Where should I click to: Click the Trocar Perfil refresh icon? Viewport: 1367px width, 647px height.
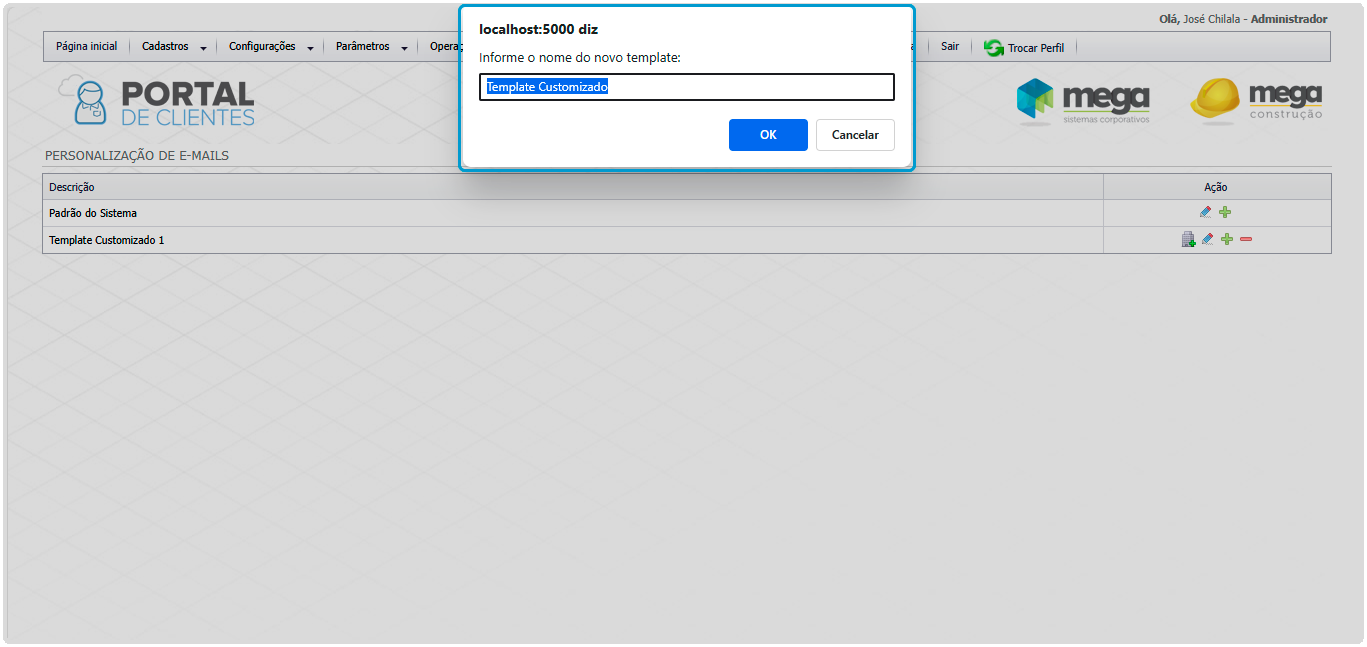click(993, 47)
